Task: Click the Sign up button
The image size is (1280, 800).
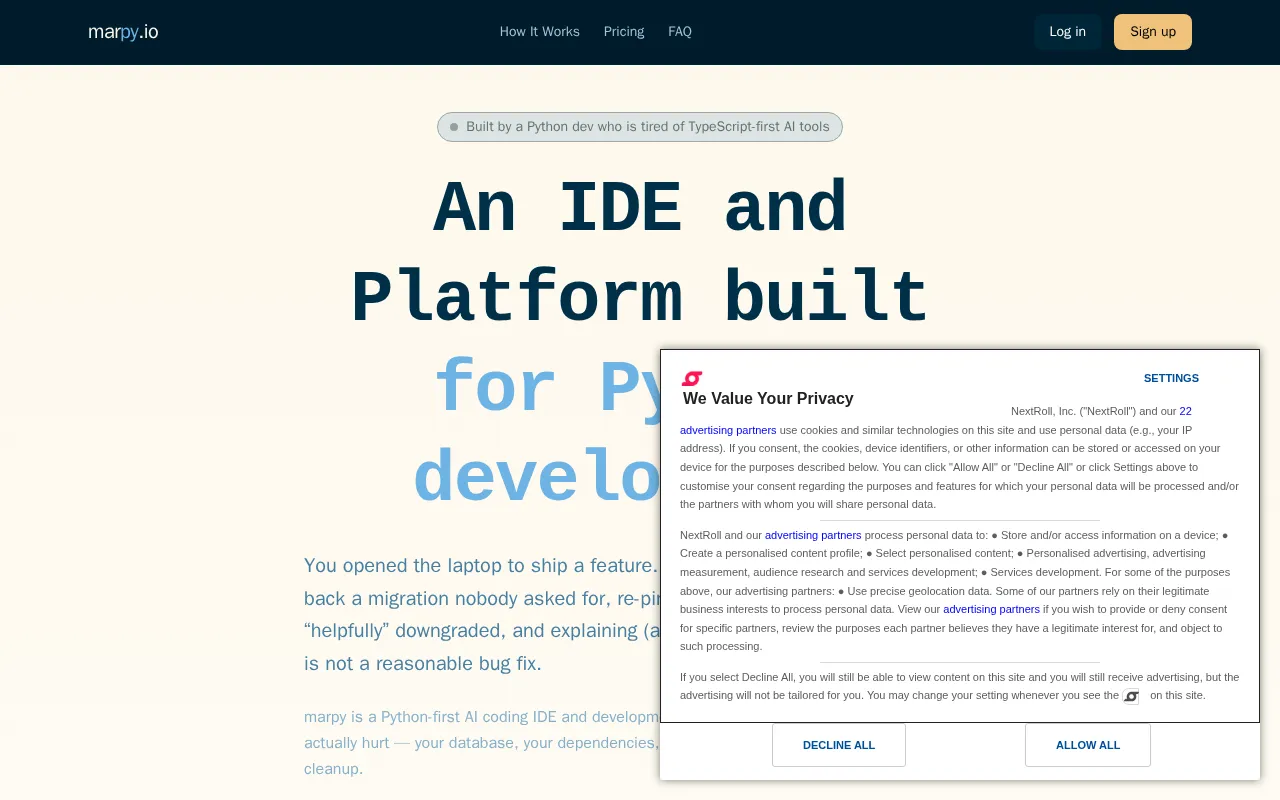Action: (1153, 32)
